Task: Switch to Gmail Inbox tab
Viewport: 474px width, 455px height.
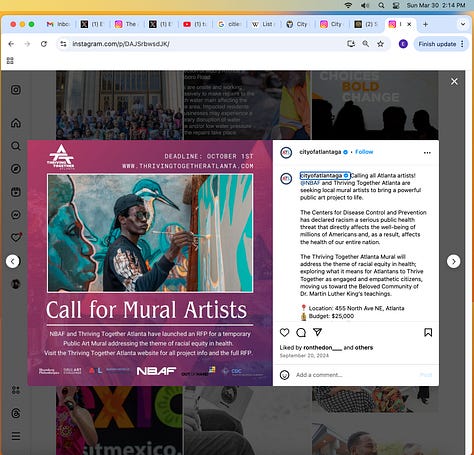Action: (x=59, y=24)
